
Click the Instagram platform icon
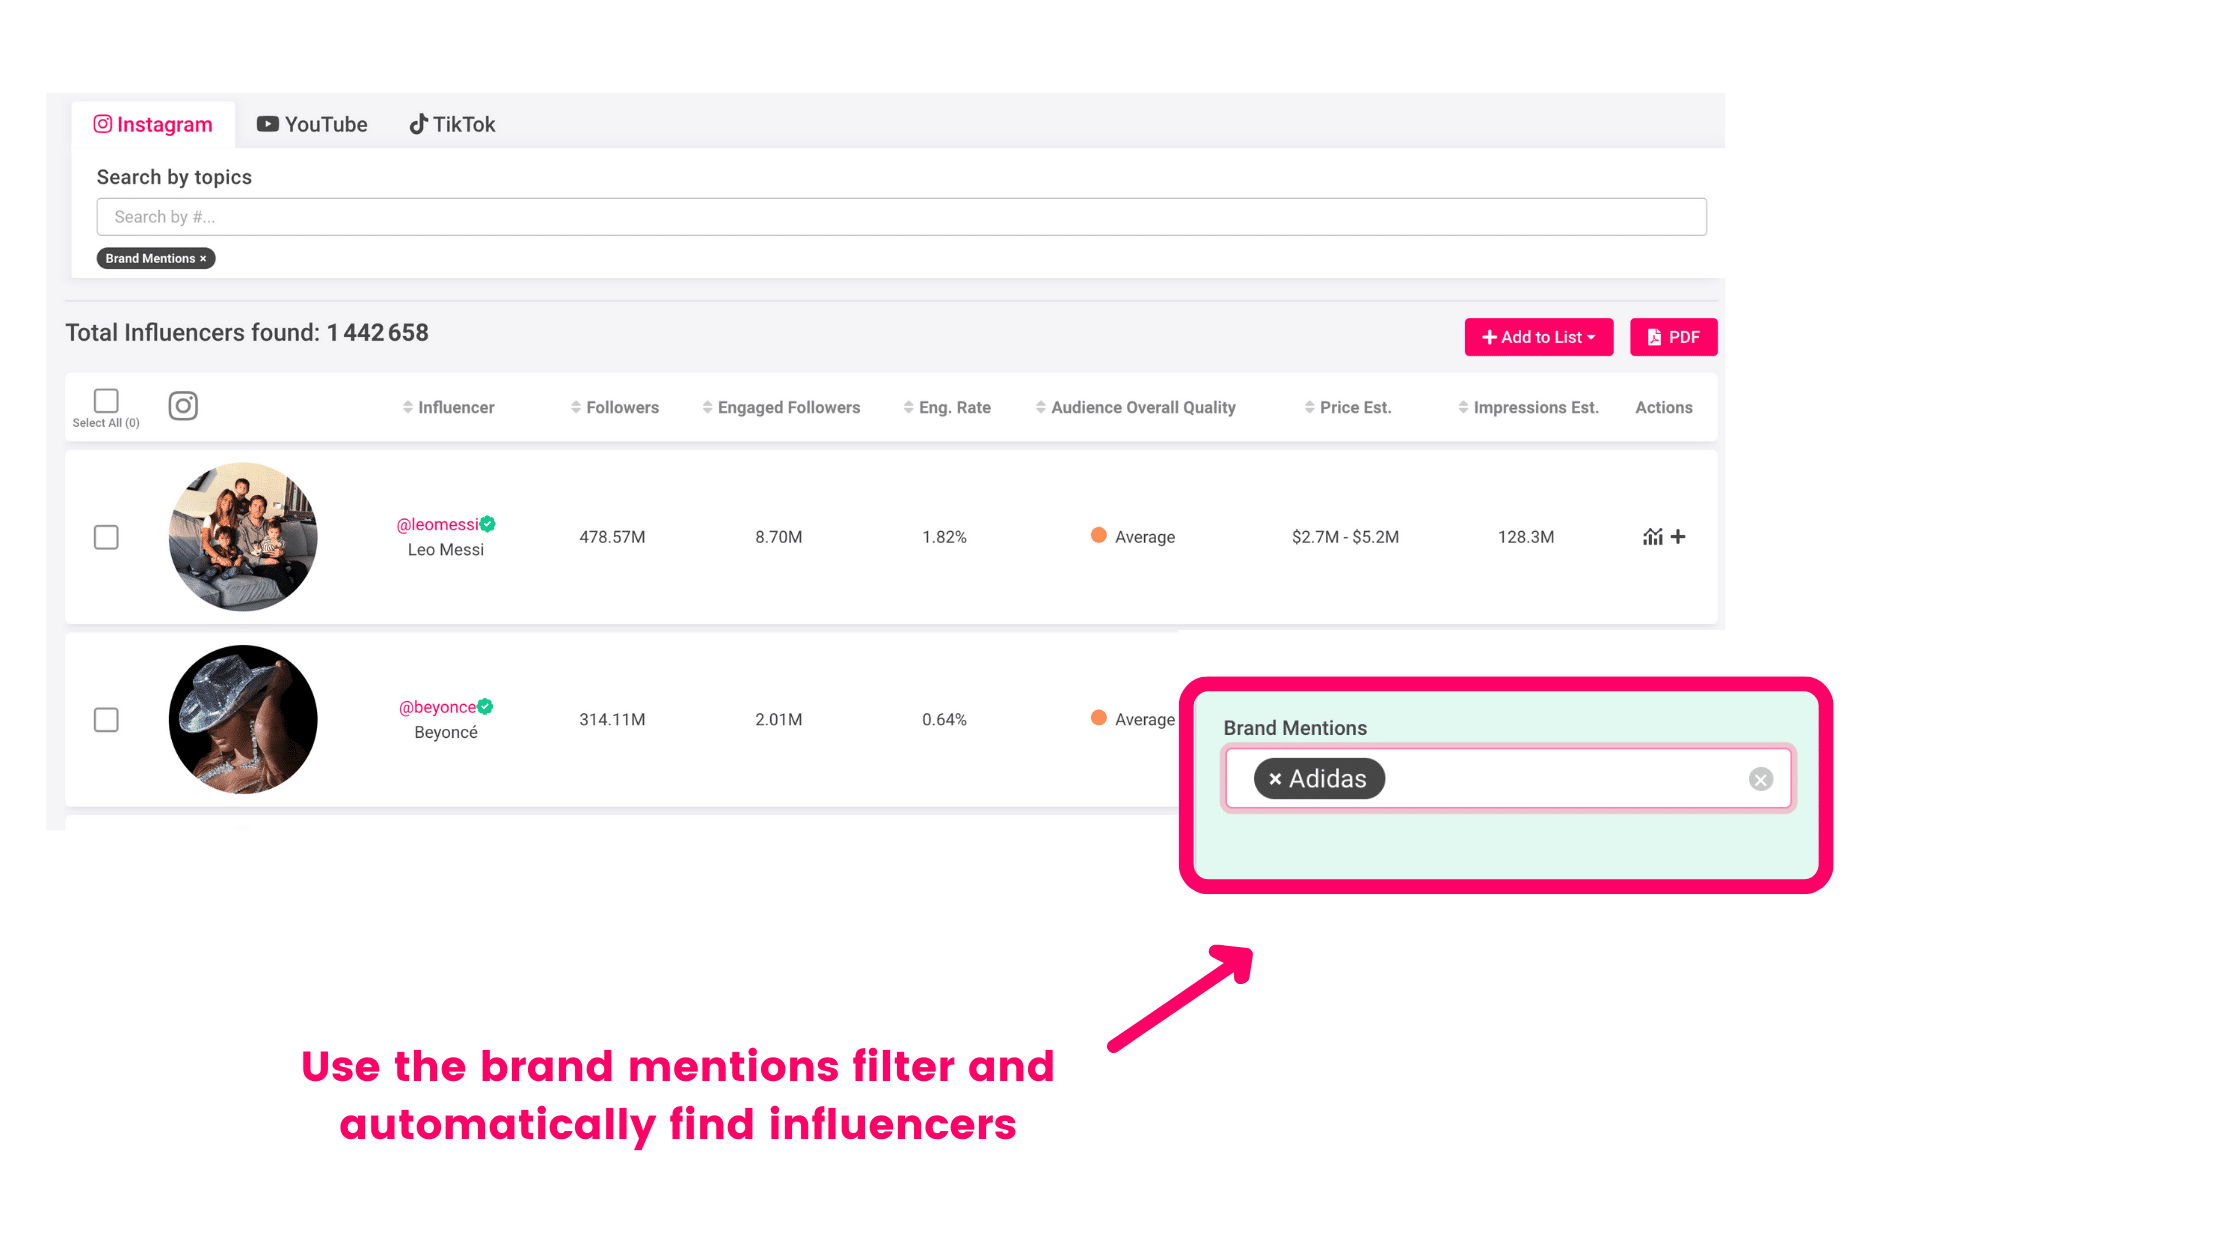103,123
